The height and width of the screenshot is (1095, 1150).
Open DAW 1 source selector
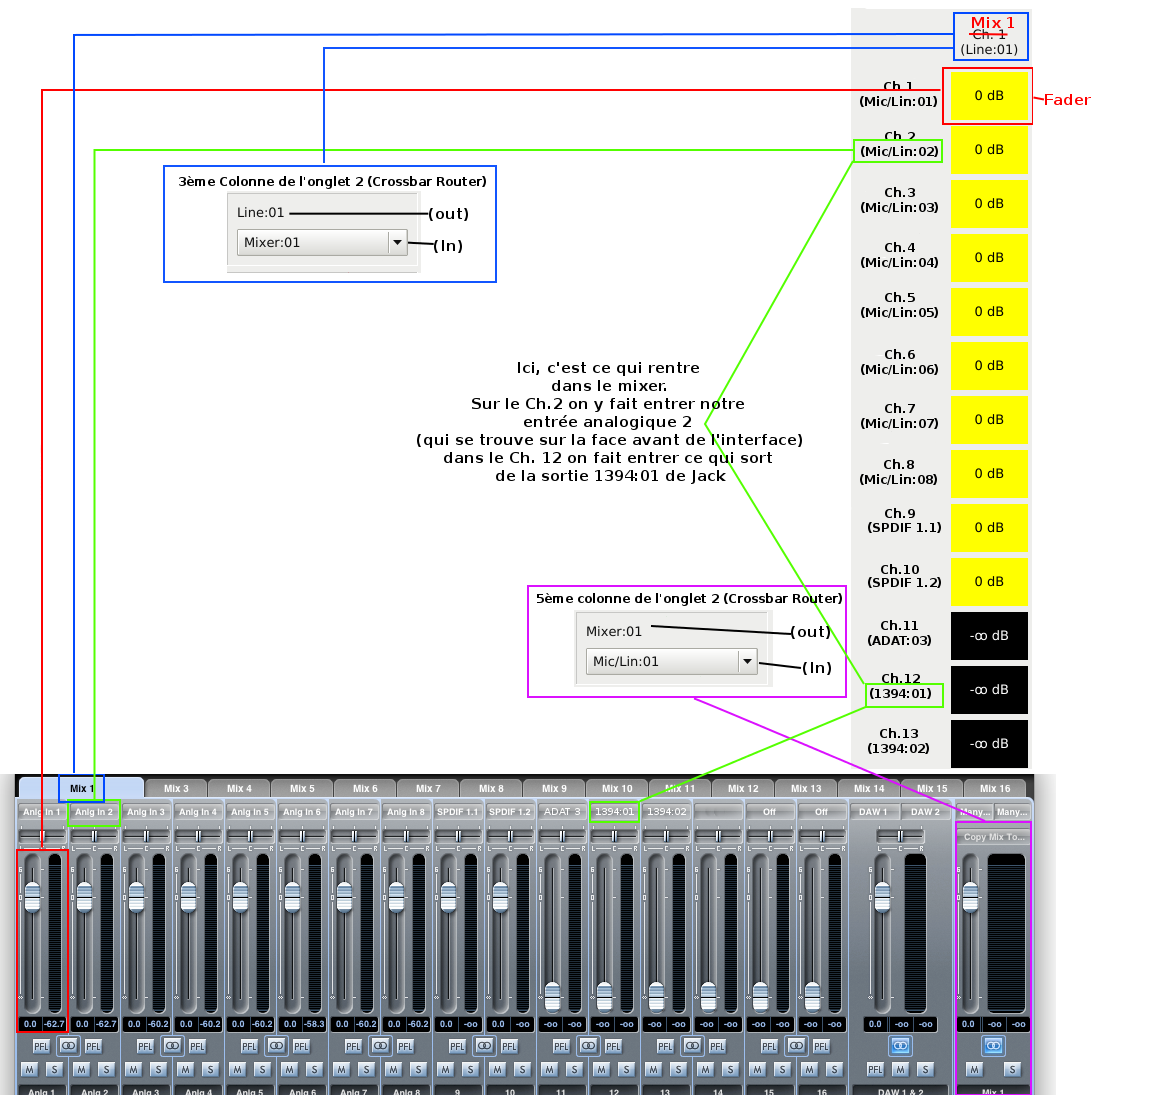point(874,812)
